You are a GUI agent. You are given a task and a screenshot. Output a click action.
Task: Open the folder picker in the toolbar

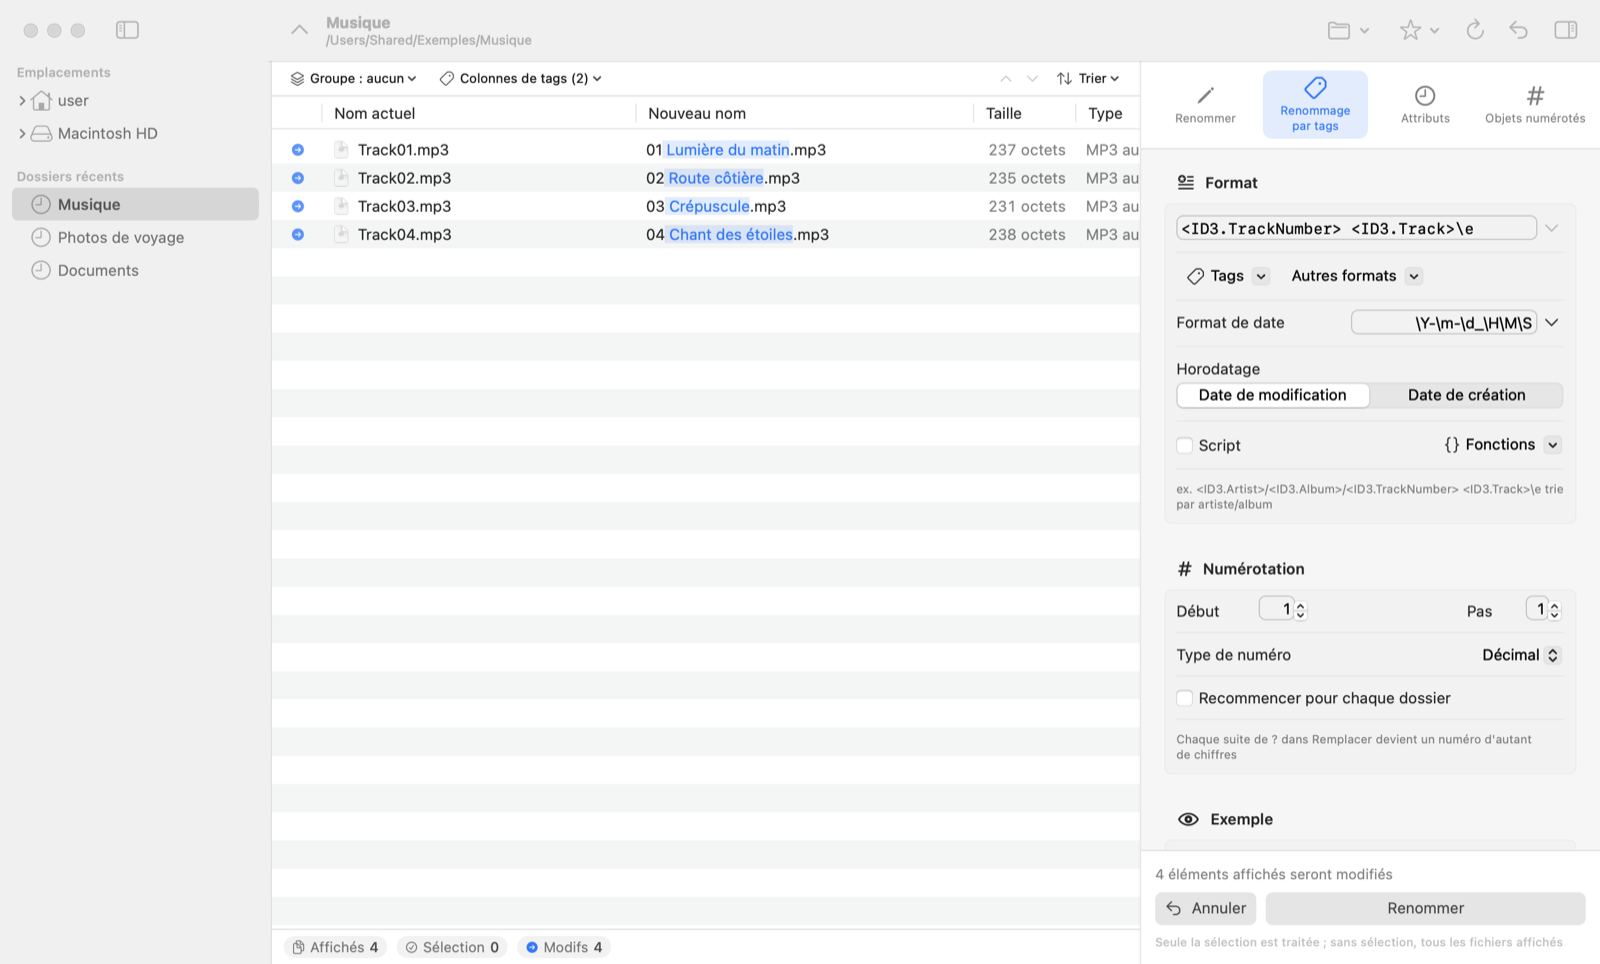1348,30
